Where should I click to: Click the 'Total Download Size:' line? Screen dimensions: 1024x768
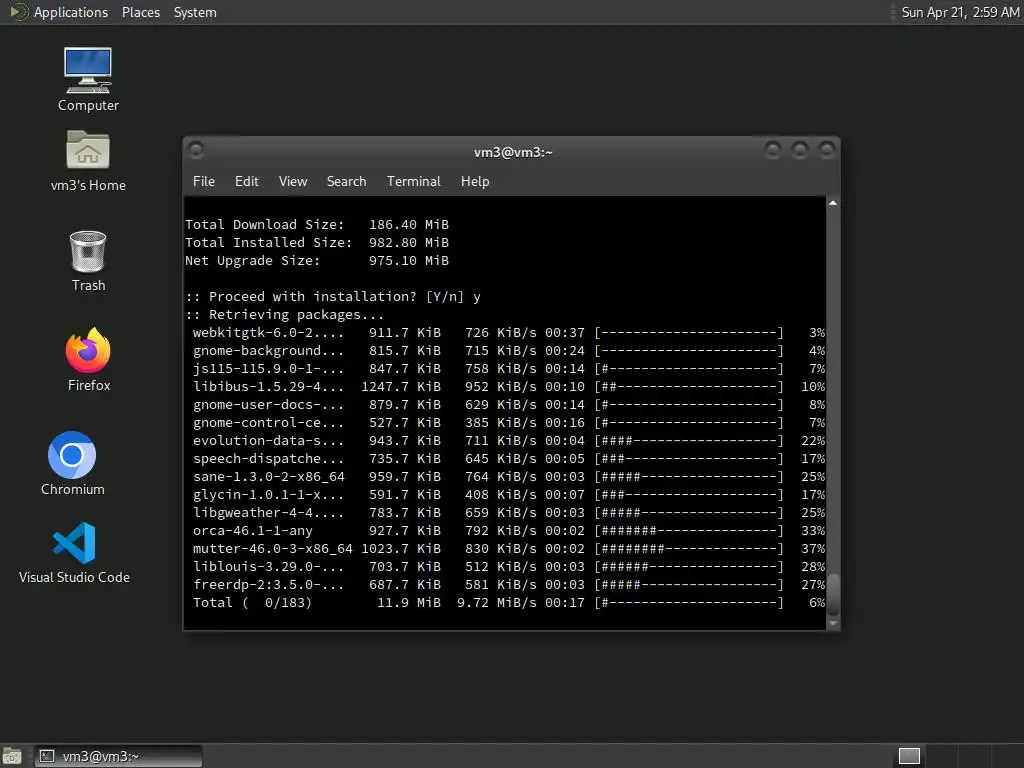coord(317,225)
